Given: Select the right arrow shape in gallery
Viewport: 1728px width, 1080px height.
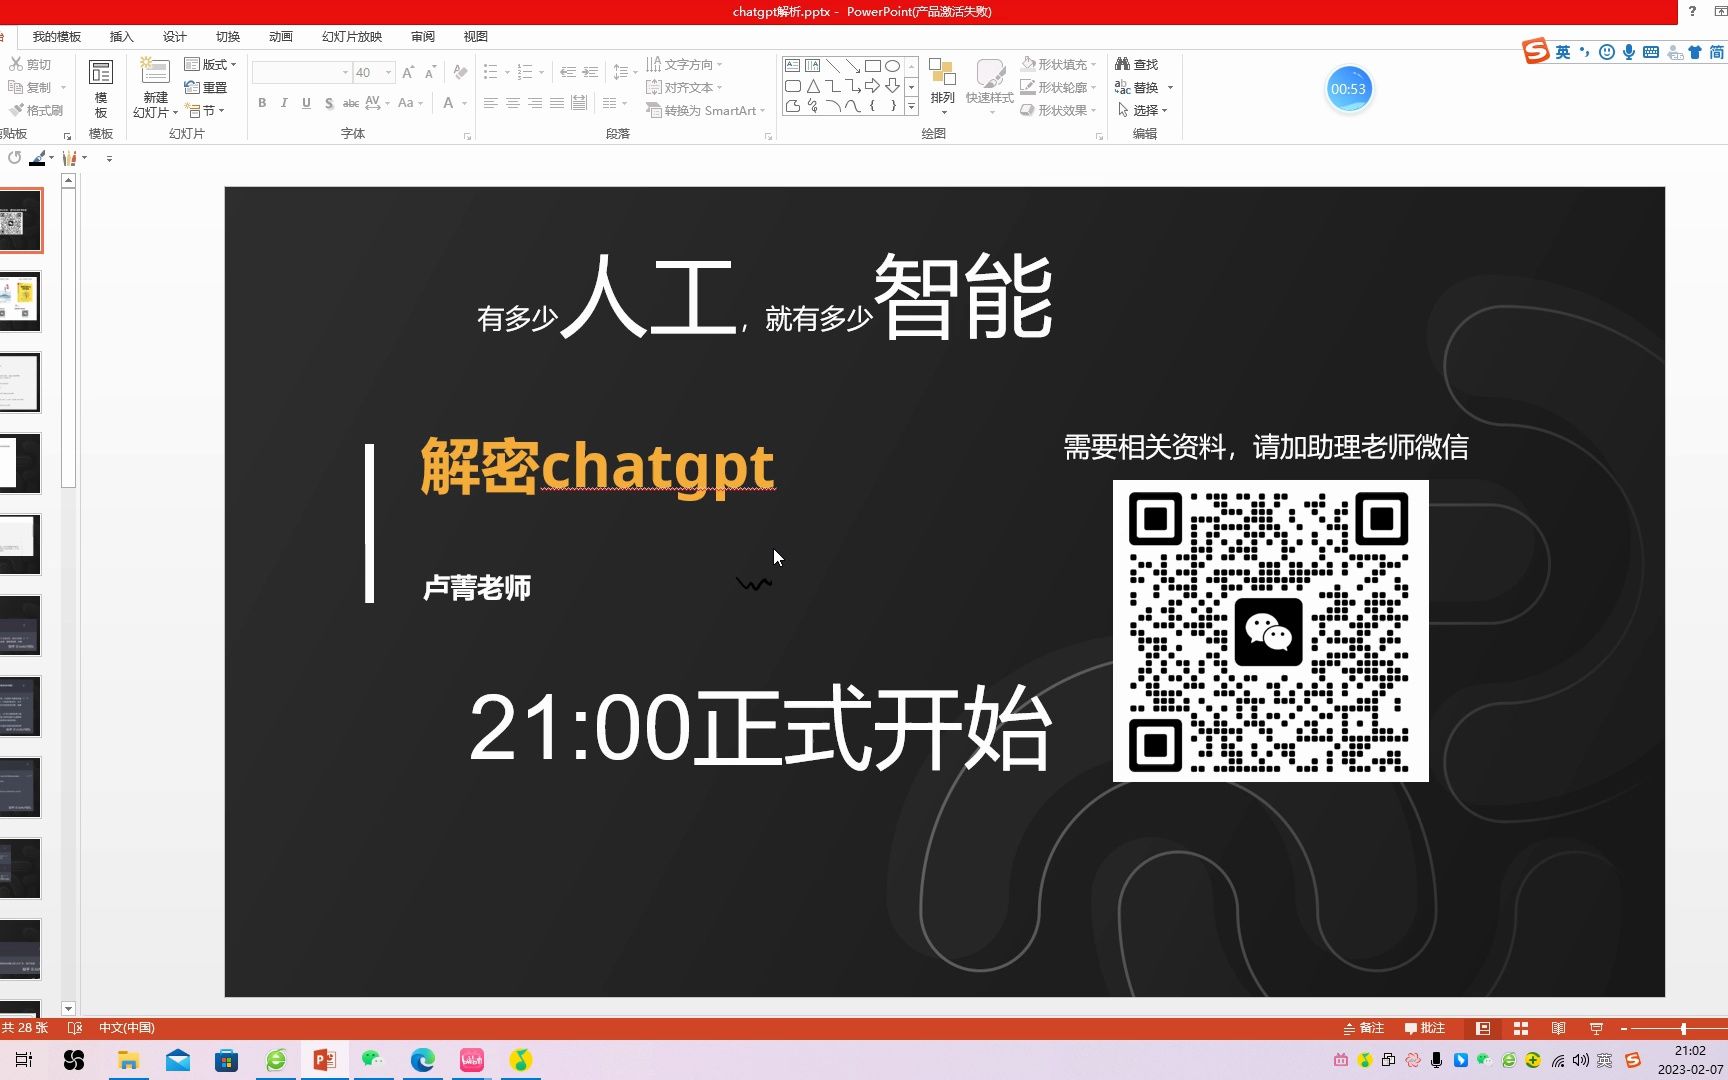Looking at the screenshot, I should [x=872, y=86].
